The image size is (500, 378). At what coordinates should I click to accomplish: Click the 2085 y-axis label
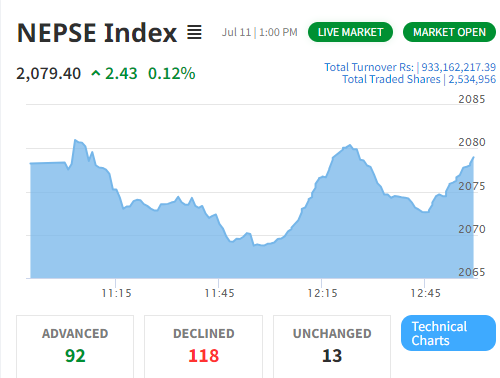[472, 99]
